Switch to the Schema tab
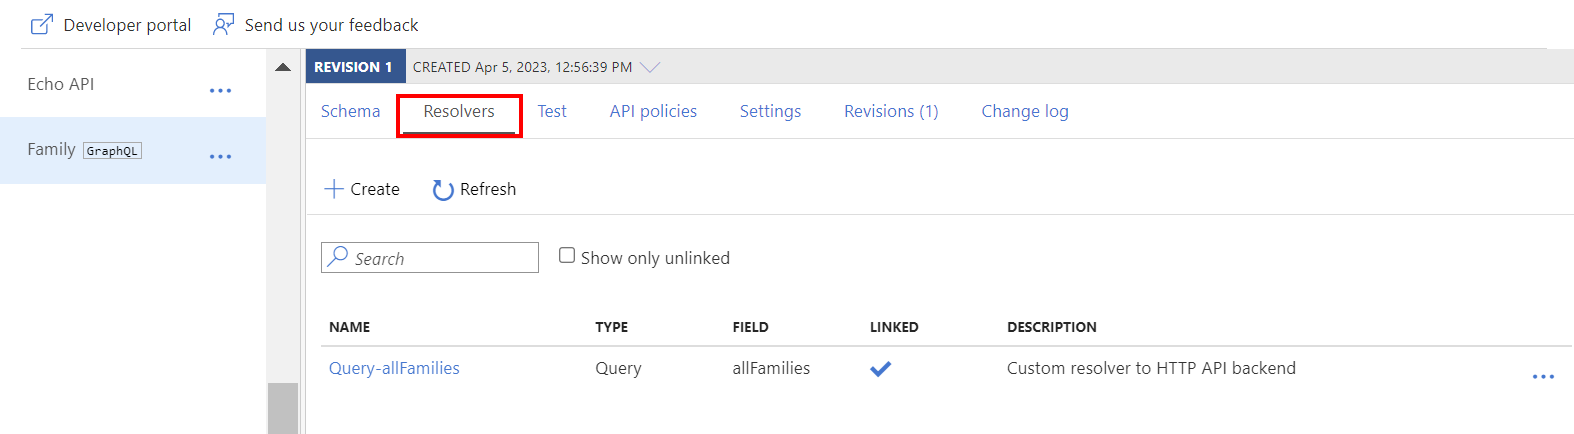The image size is (1574, 434). [x=350, y=111]
